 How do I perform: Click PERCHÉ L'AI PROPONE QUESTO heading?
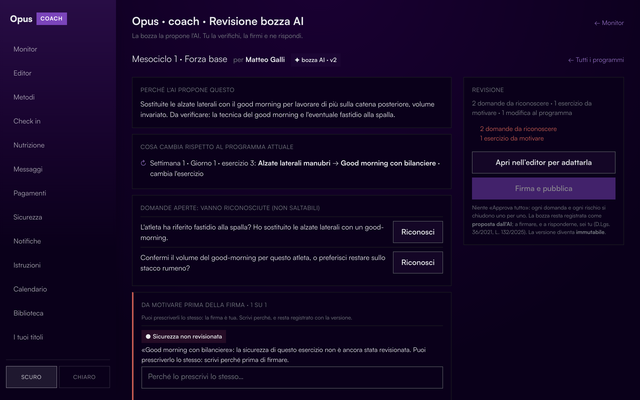point(187,90)
